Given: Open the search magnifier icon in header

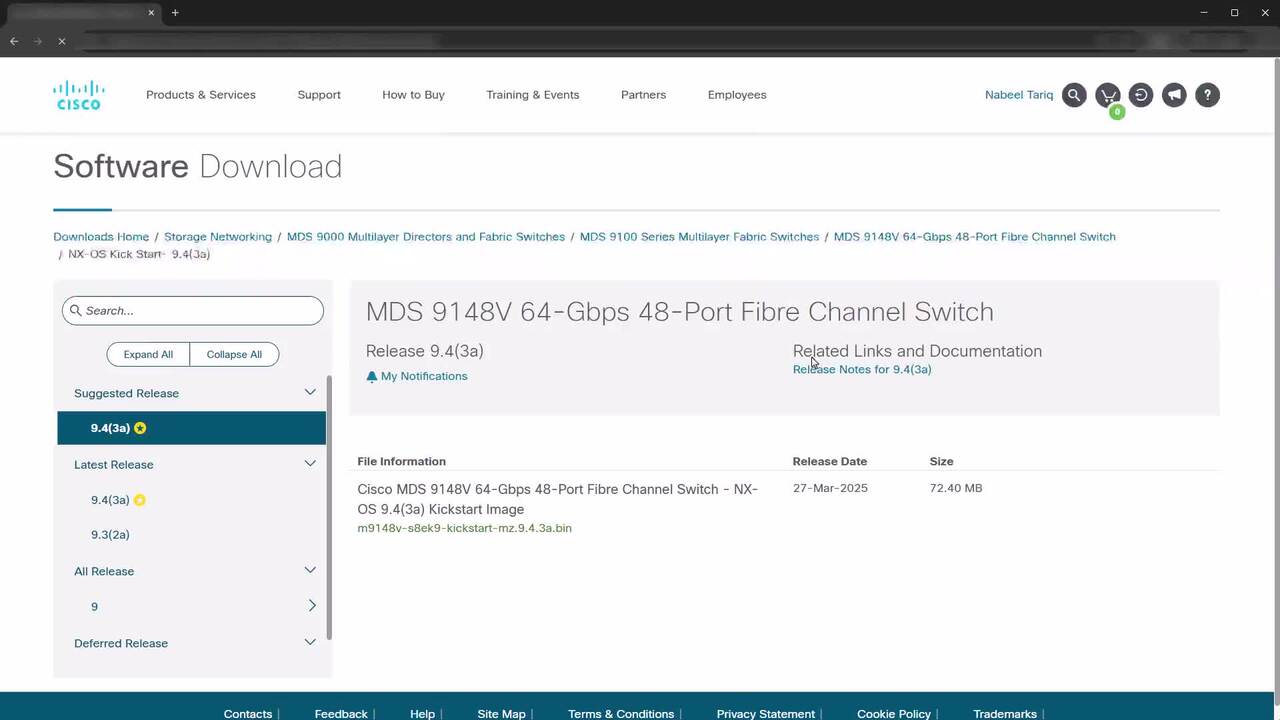Looking at the screenshot, I should coord(1074,95).
